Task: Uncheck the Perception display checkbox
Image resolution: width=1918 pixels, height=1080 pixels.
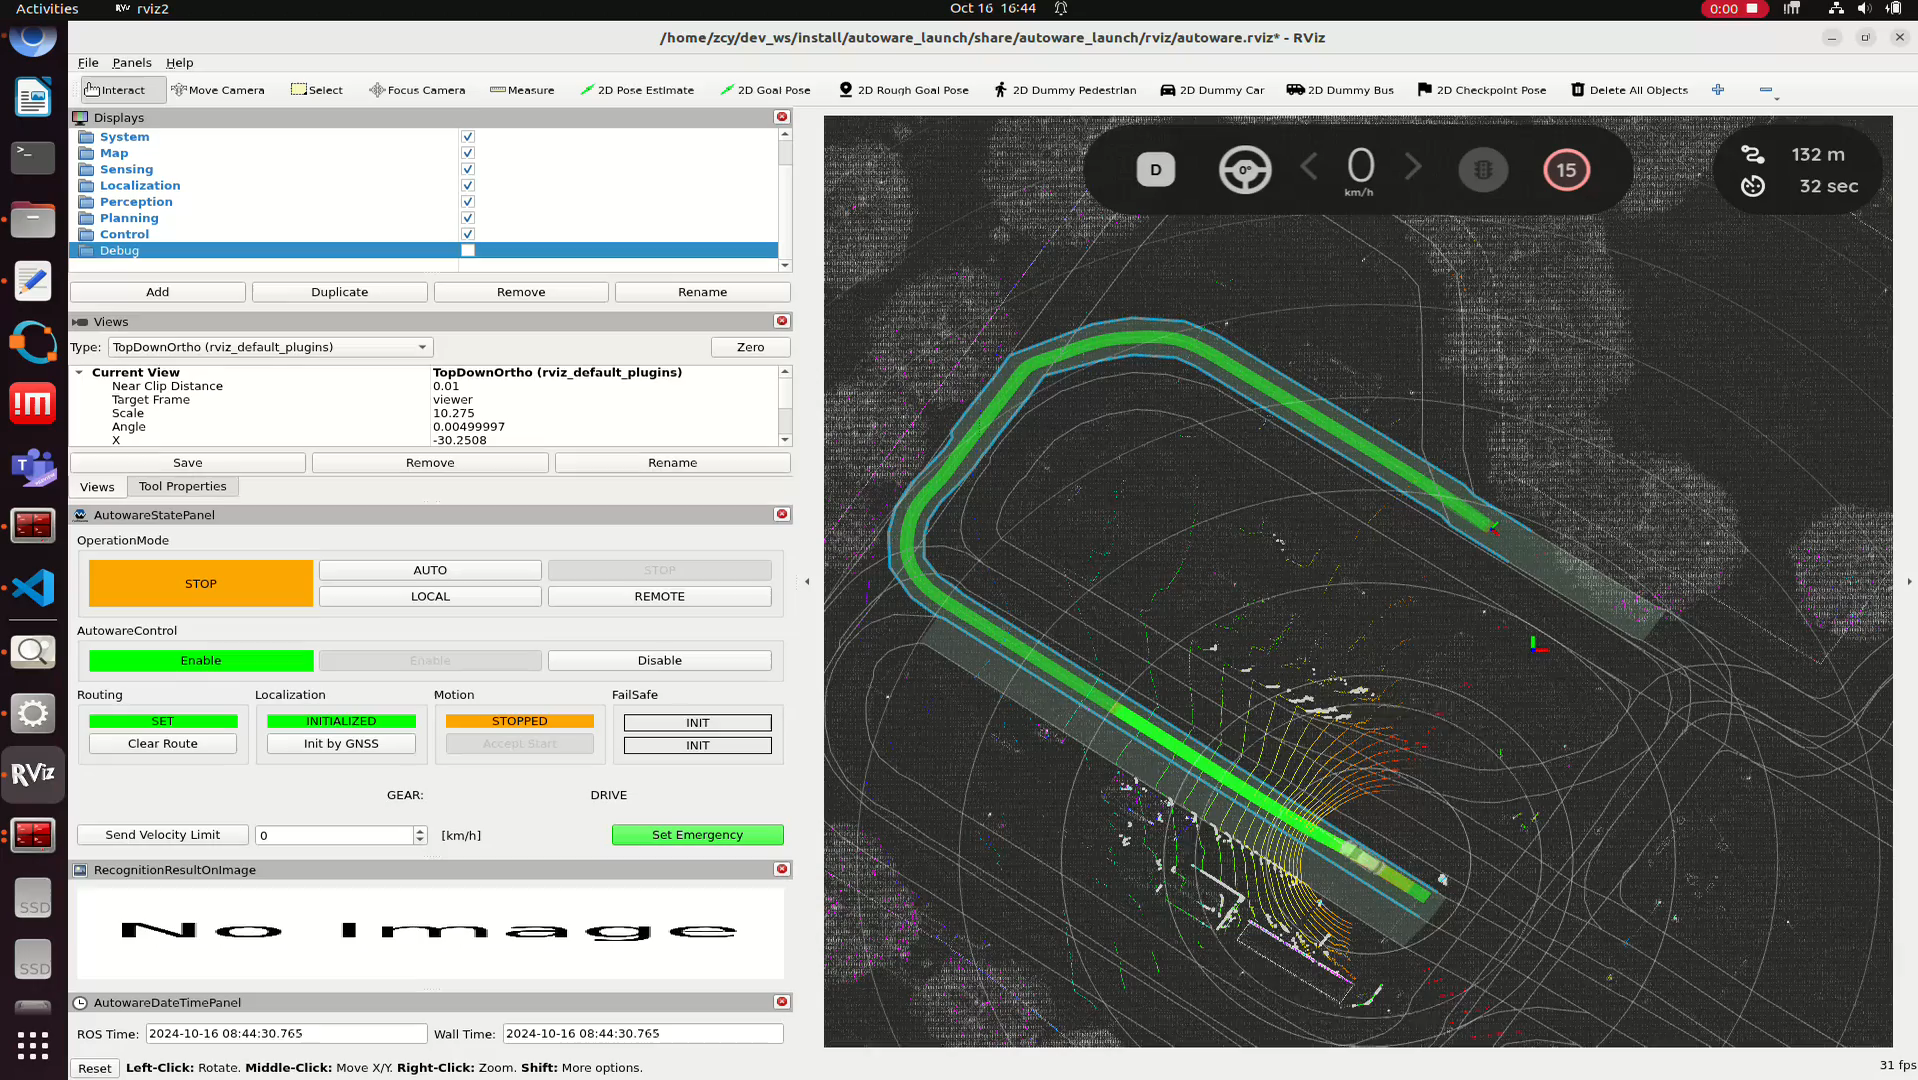Action: [468, 202]
